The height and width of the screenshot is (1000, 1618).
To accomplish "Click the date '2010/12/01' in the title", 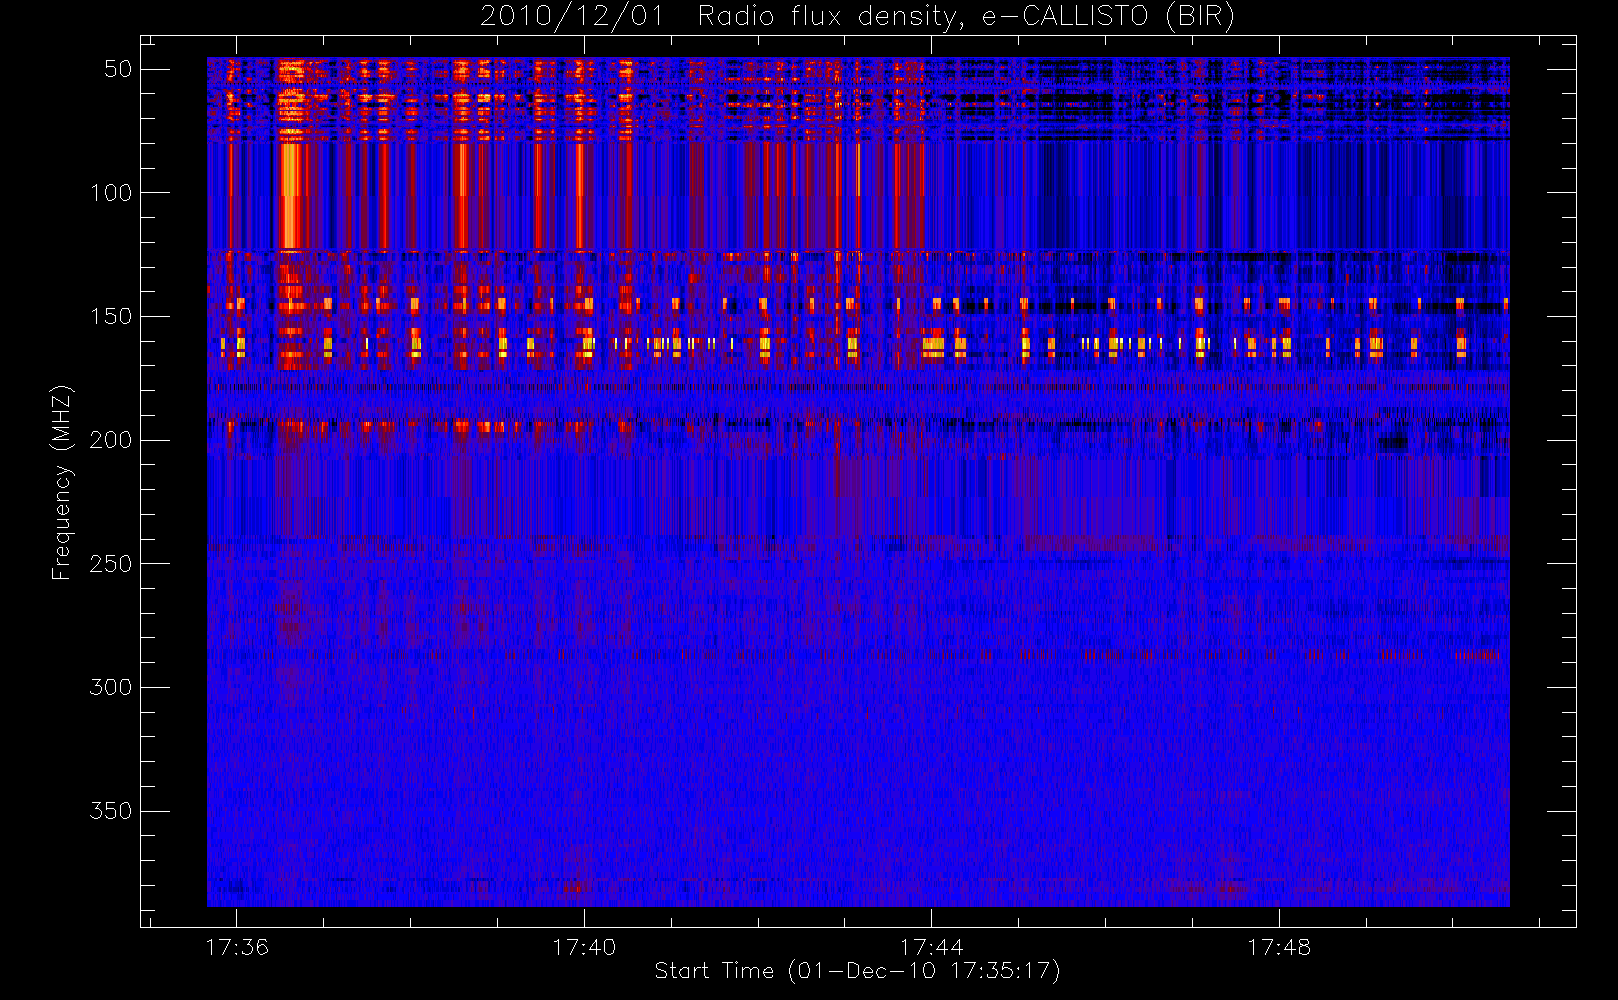I will [x=572, y=17].
